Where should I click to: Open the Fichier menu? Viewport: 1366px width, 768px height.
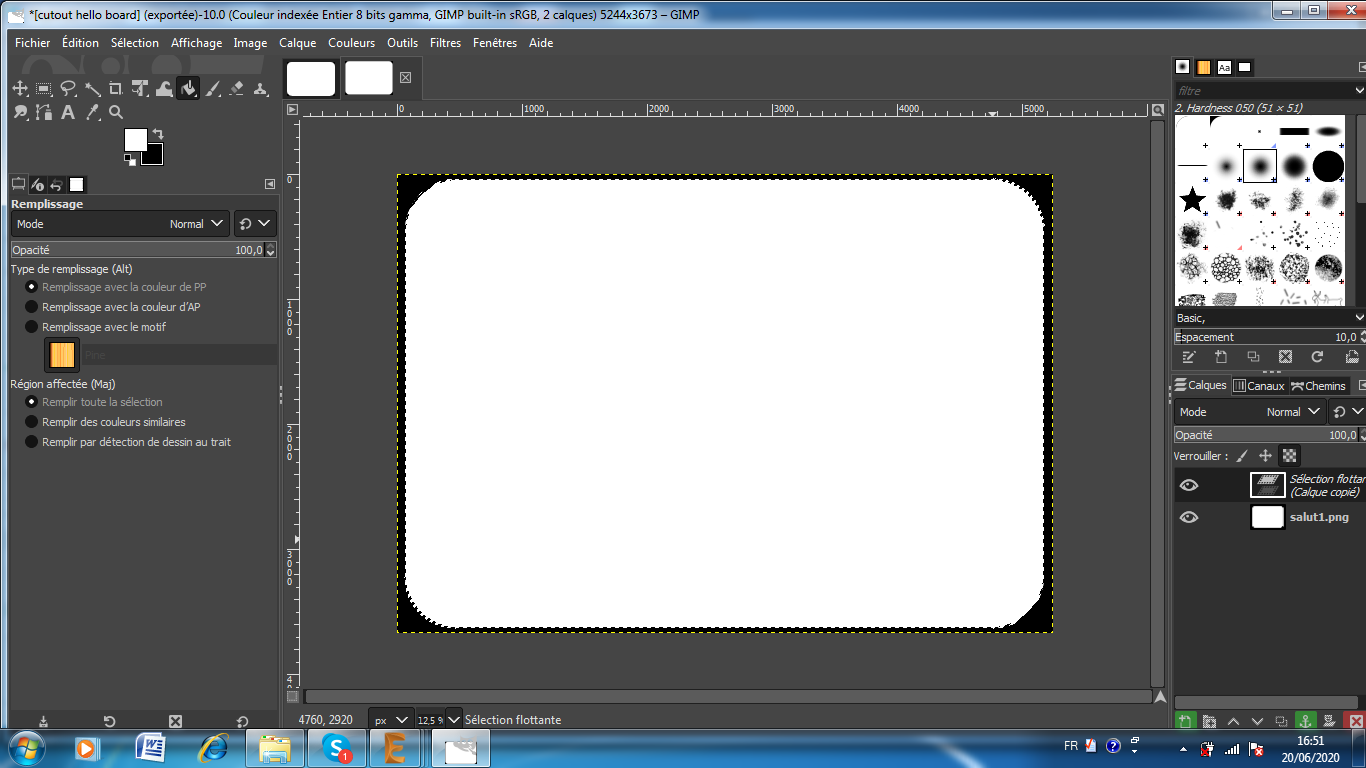click(x=32, y=43)
